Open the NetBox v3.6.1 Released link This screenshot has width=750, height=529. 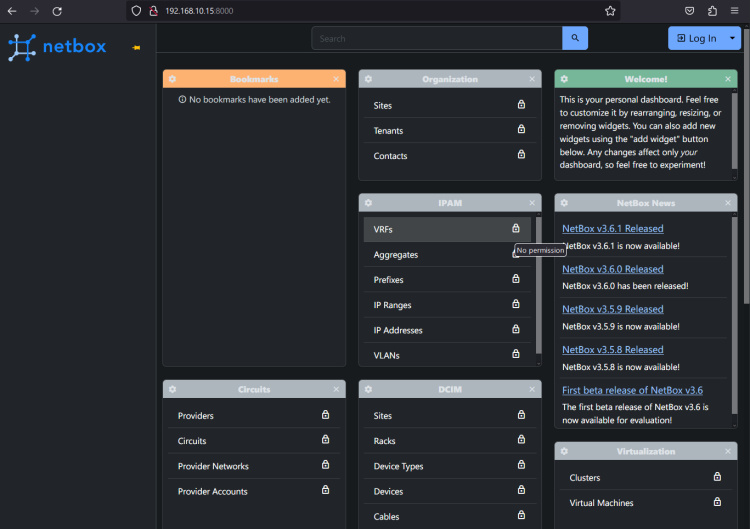click(x=612, y=229)
